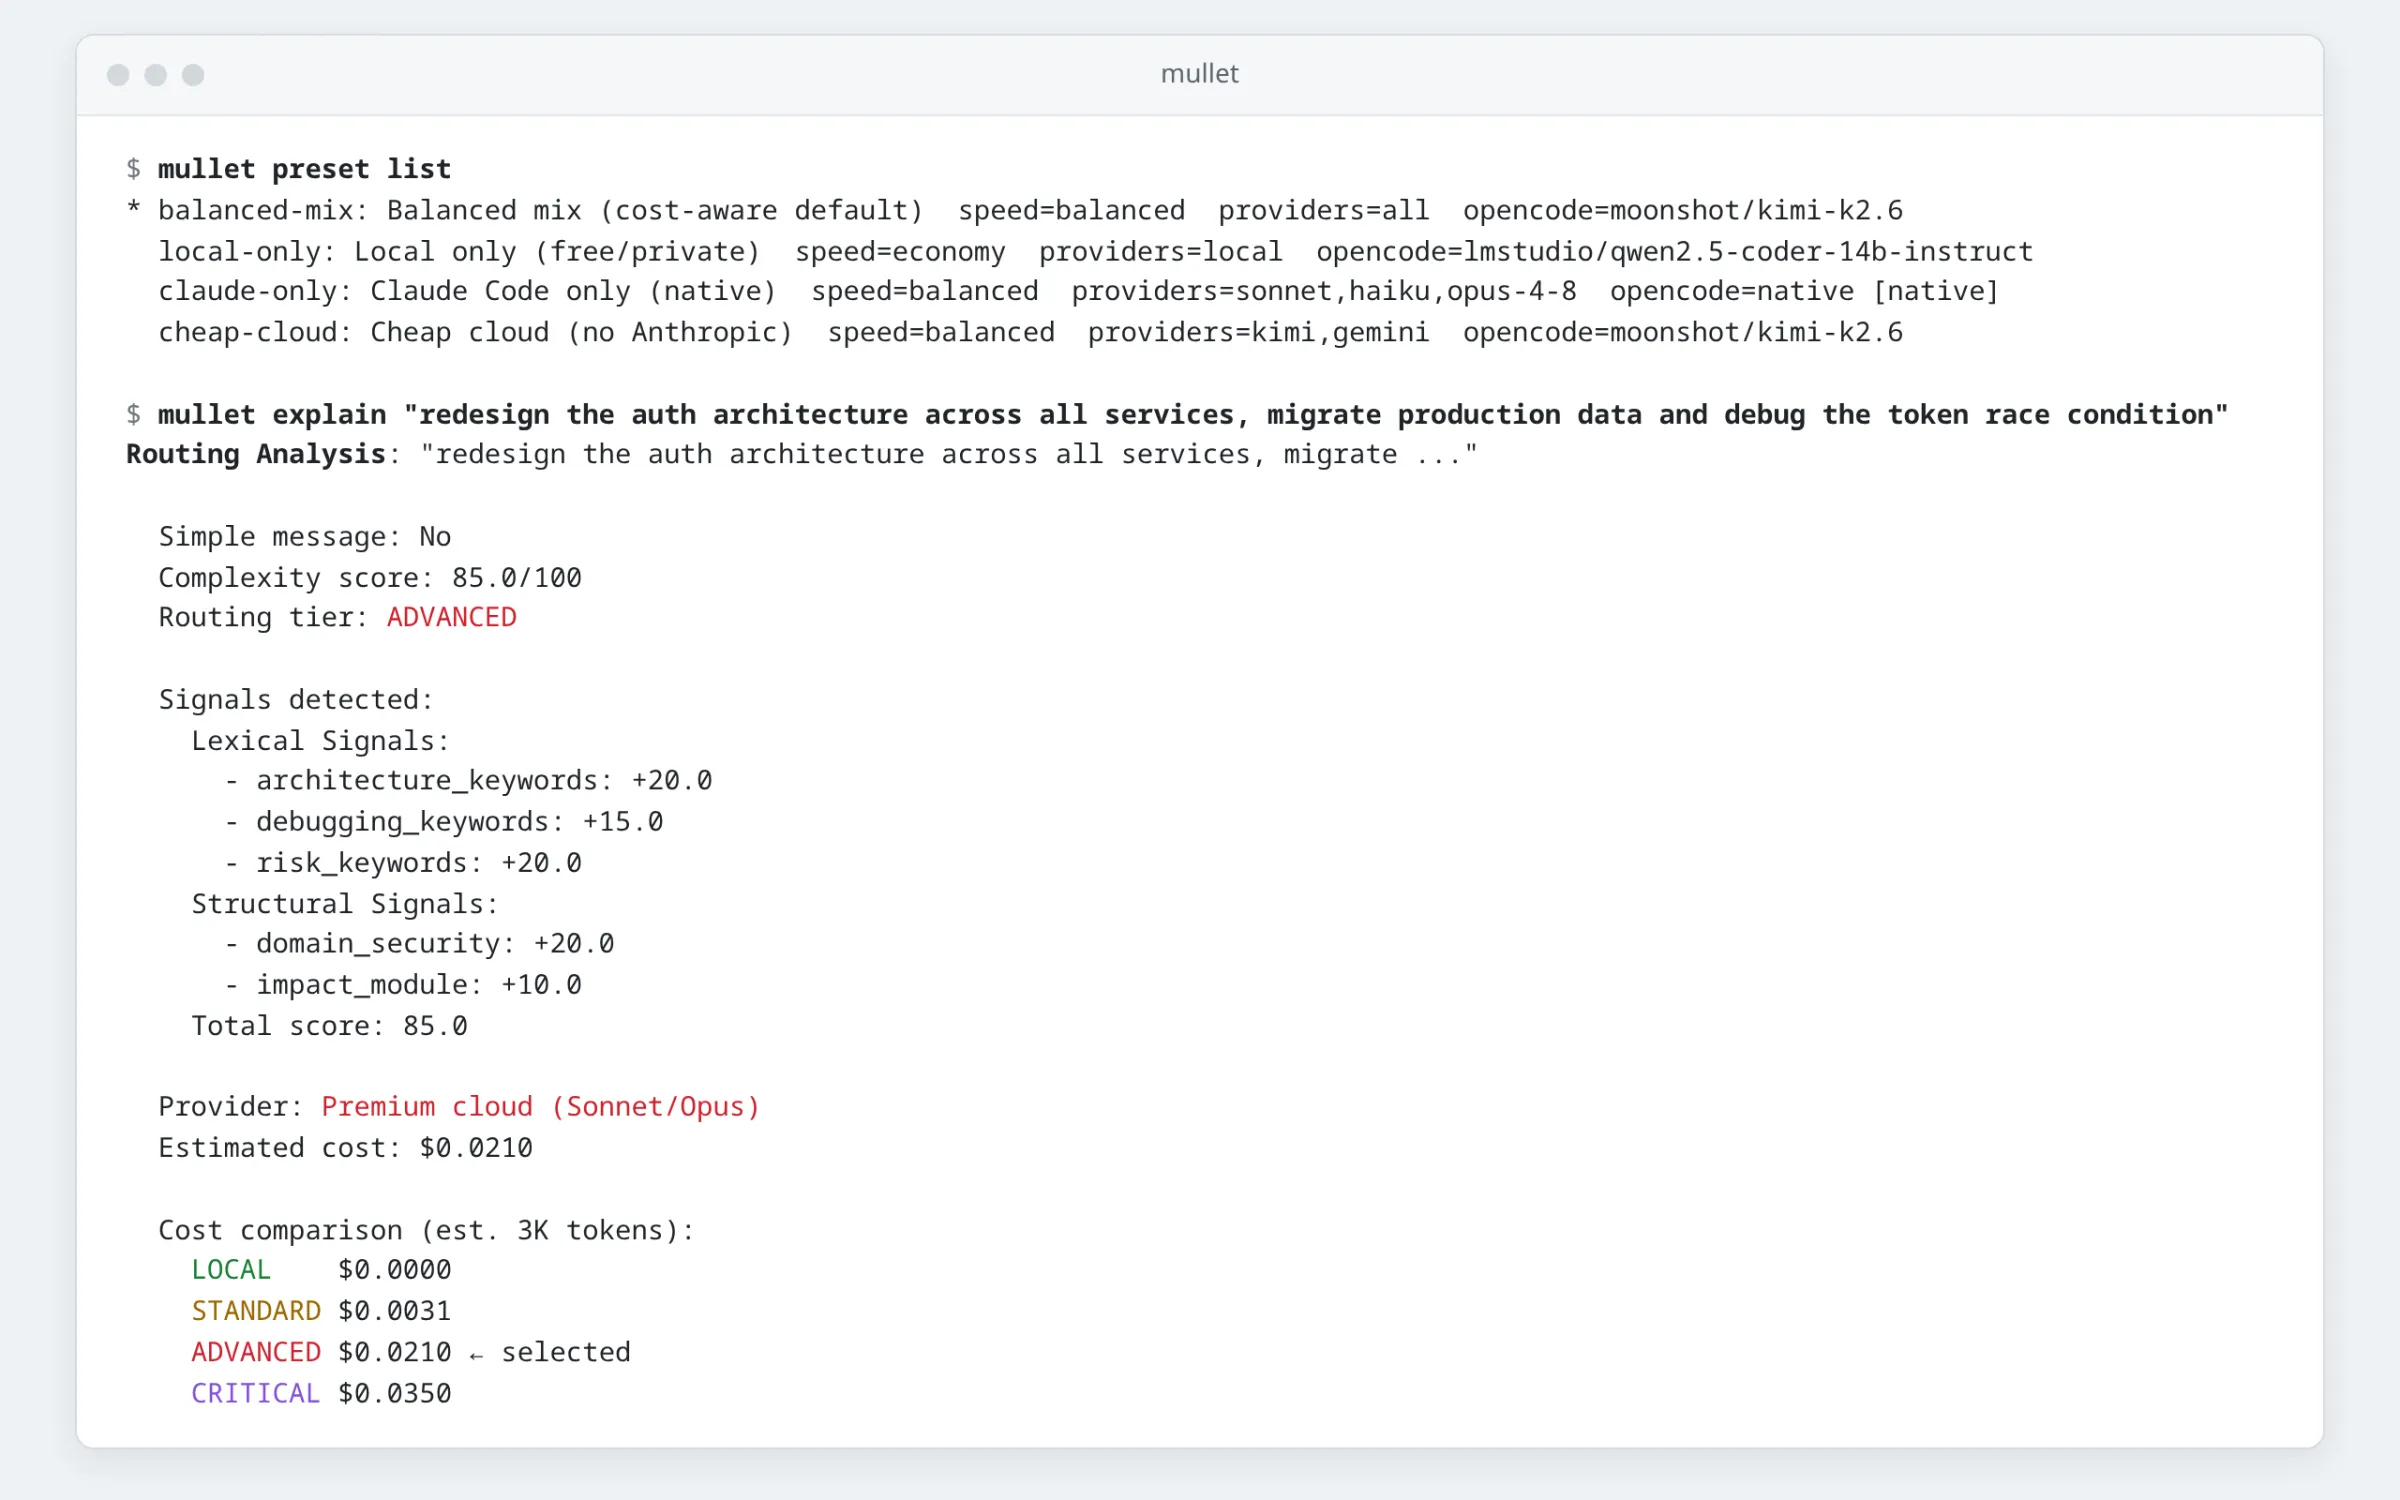Click 'opencode=lmstudio/qwen2.5-coder-14b-instruct' text
The image size is (2400, 1500).
click(x=1674, y=251)
